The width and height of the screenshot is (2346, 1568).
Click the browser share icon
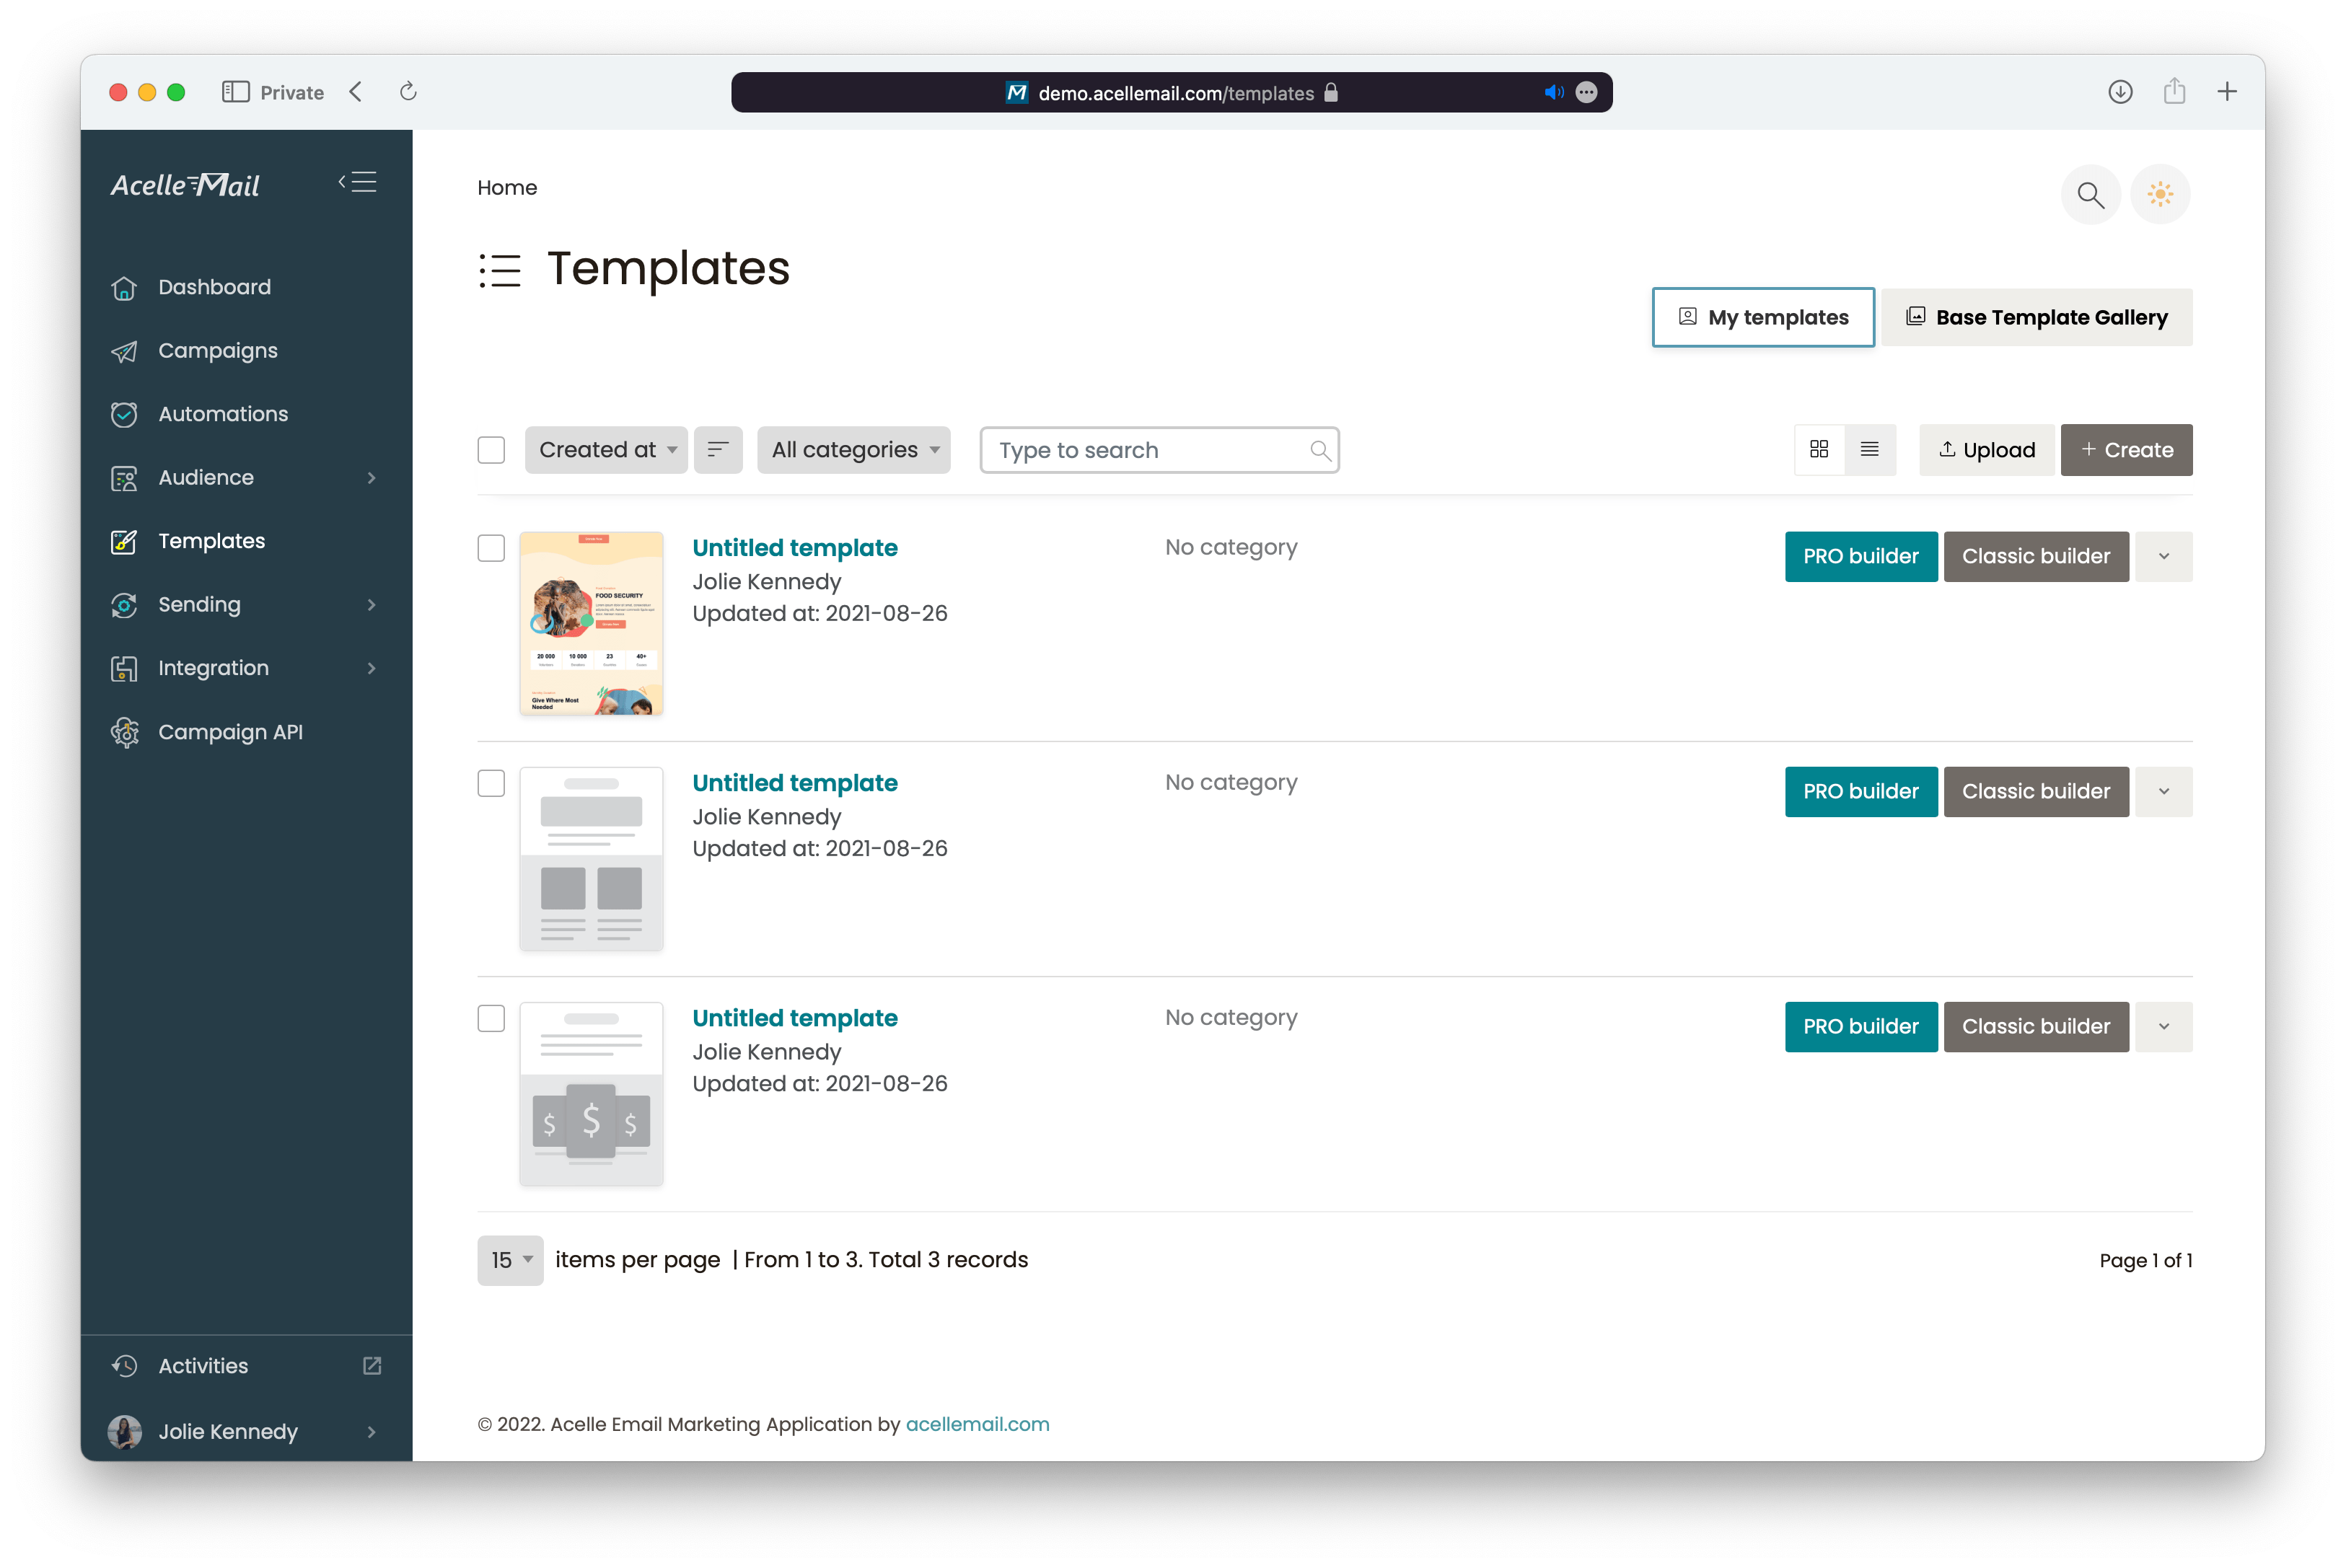(2174, 91)
